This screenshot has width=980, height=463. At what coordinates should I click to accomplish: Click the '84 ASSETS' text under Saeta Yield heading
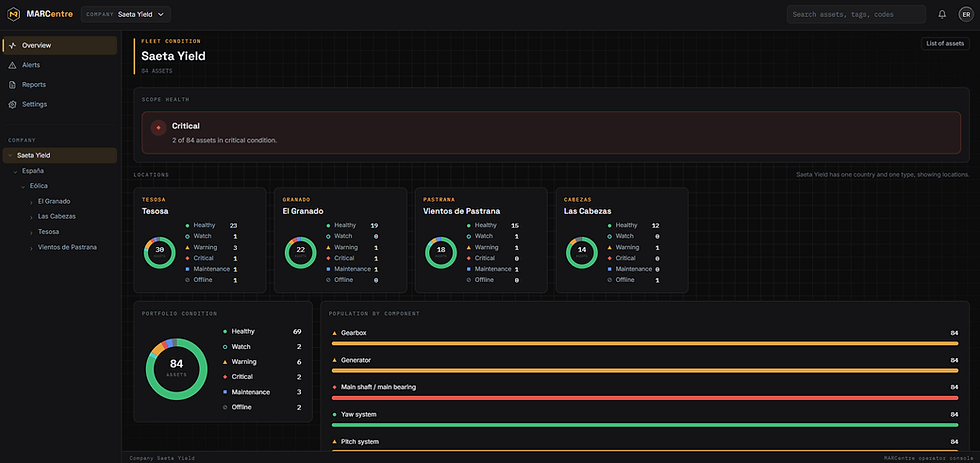pos(157,71)
